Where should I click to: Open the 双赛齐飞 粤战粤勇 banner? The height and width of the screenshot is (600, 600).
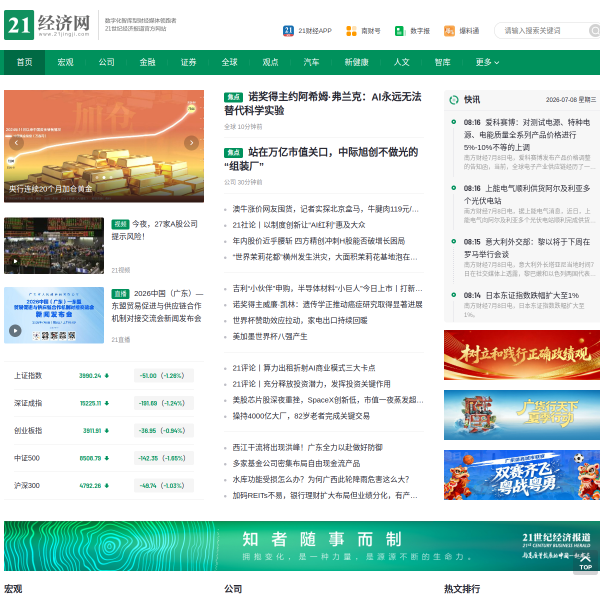pyautogui.click(x=522, y=475)
